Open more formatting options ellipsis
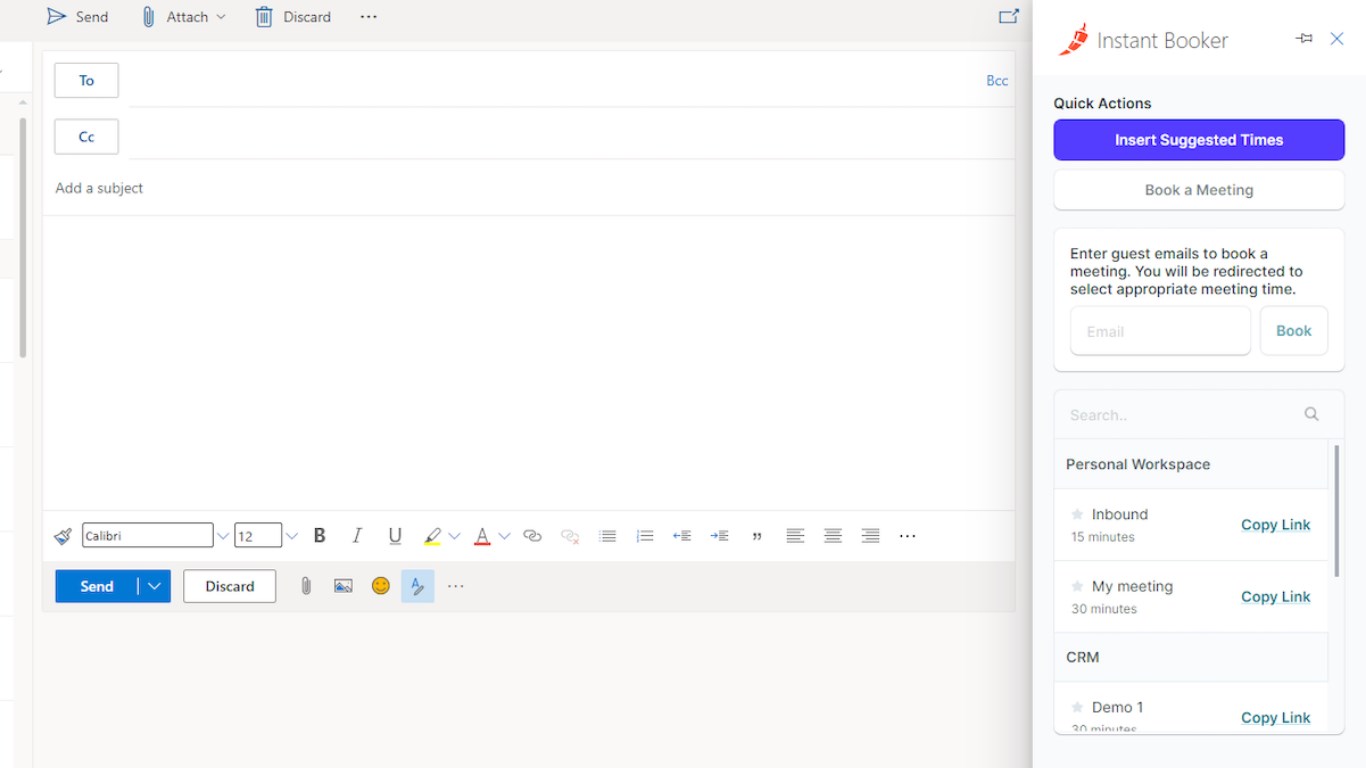 click(907, 536)
